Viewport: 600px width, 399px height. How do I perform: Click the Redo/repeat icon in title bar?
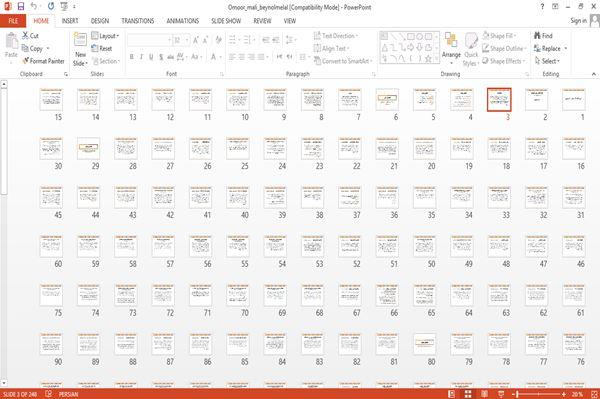pos(51,7)
